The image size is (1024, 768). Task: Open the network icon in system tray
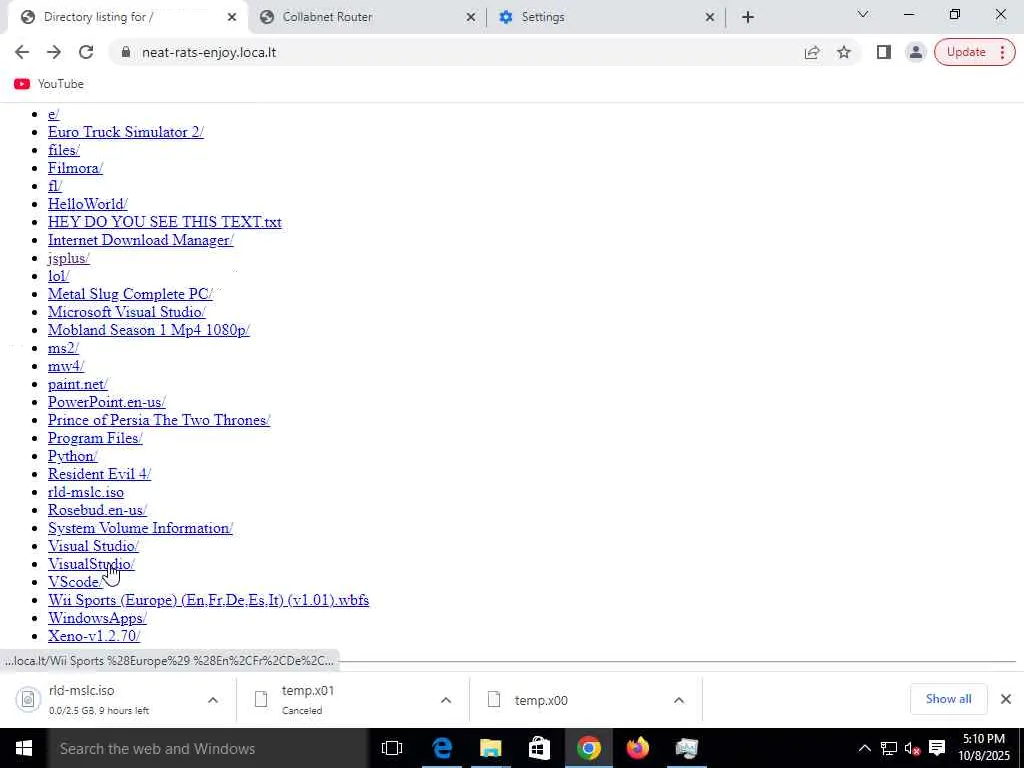tap(889, 748)
